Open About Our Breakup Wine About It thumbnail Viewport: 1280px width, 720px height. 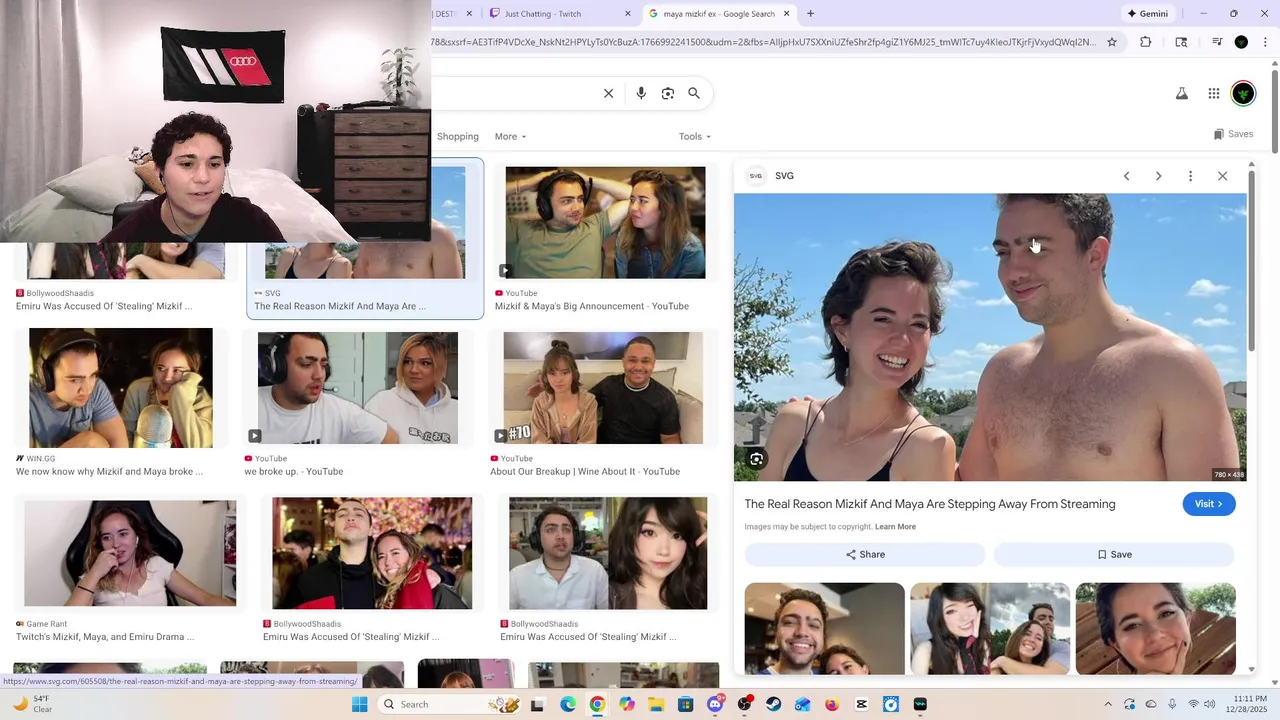click(603, 388)
